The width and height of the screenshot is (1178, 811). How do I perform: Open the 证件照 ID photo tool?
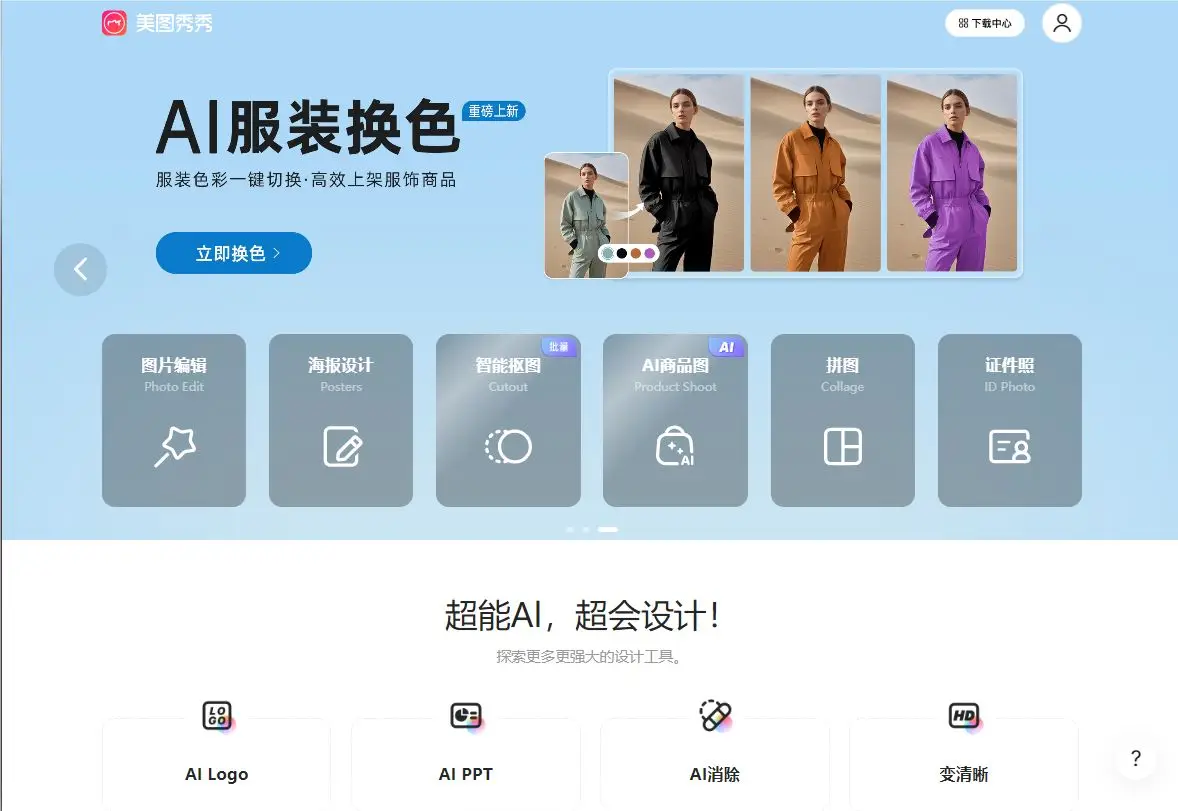[x=1009, y=420]
